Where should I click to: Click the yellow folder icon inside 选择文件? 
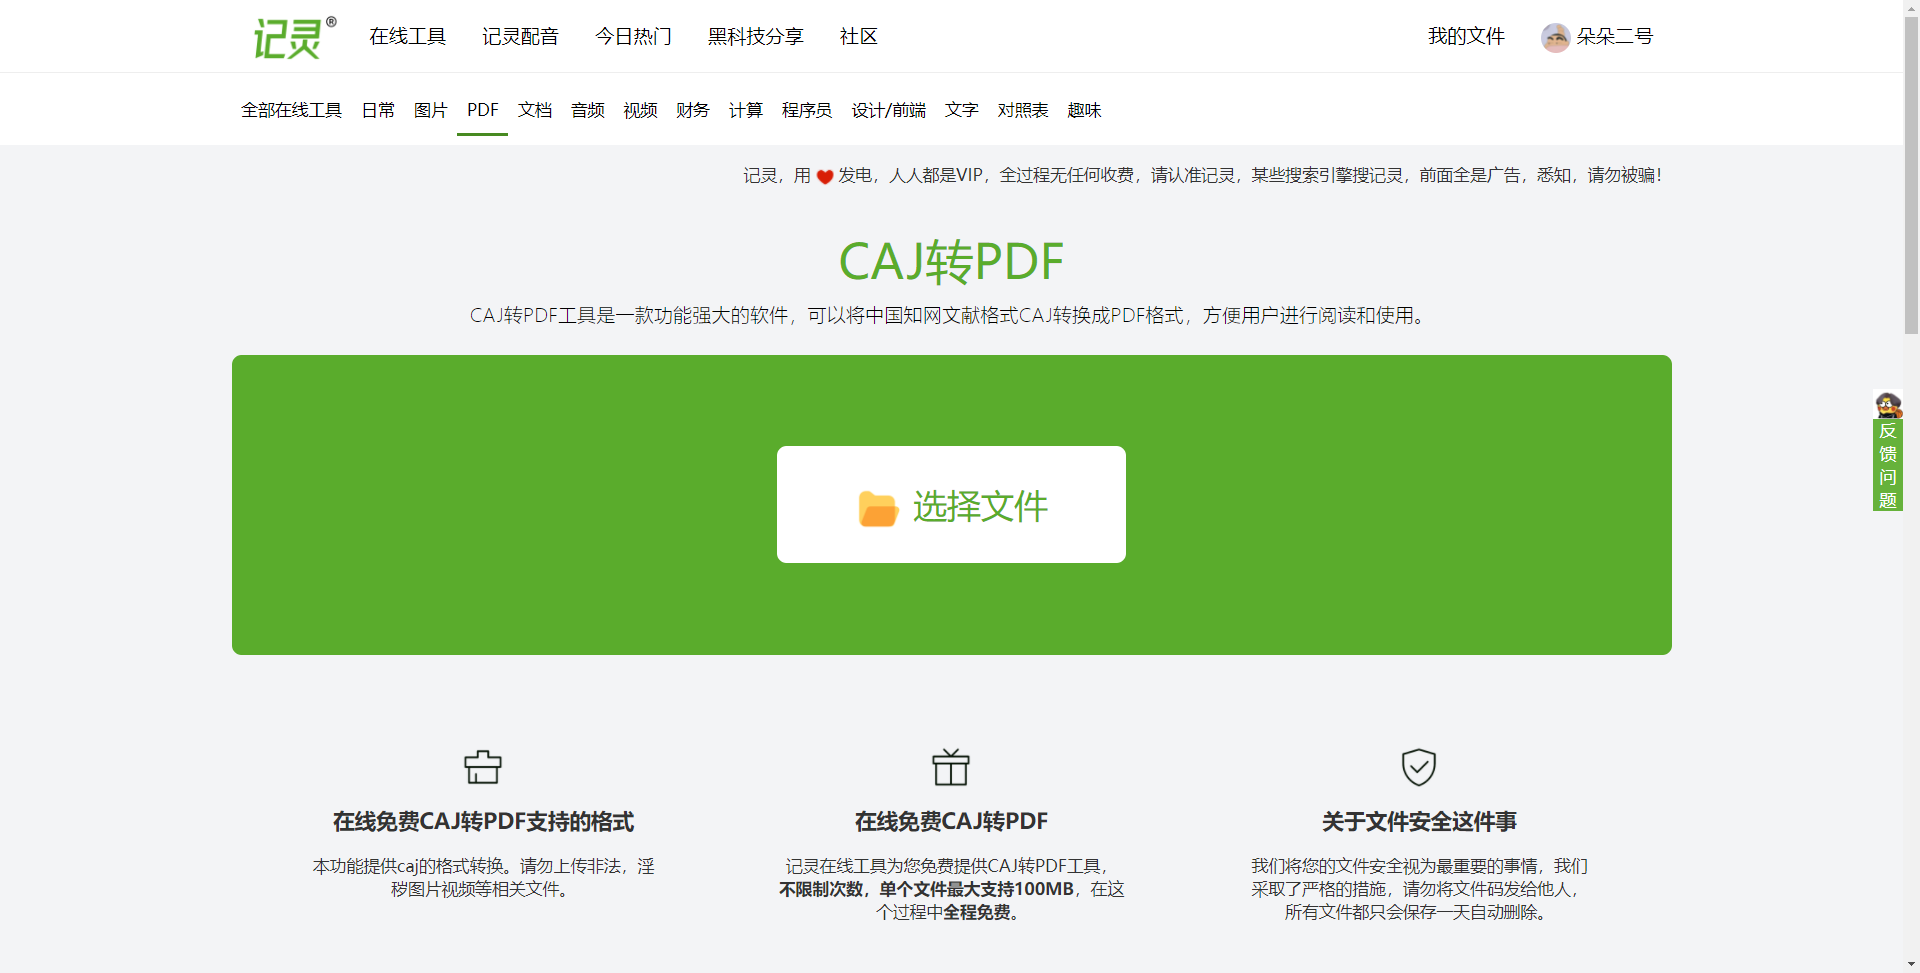click(877, 507)
